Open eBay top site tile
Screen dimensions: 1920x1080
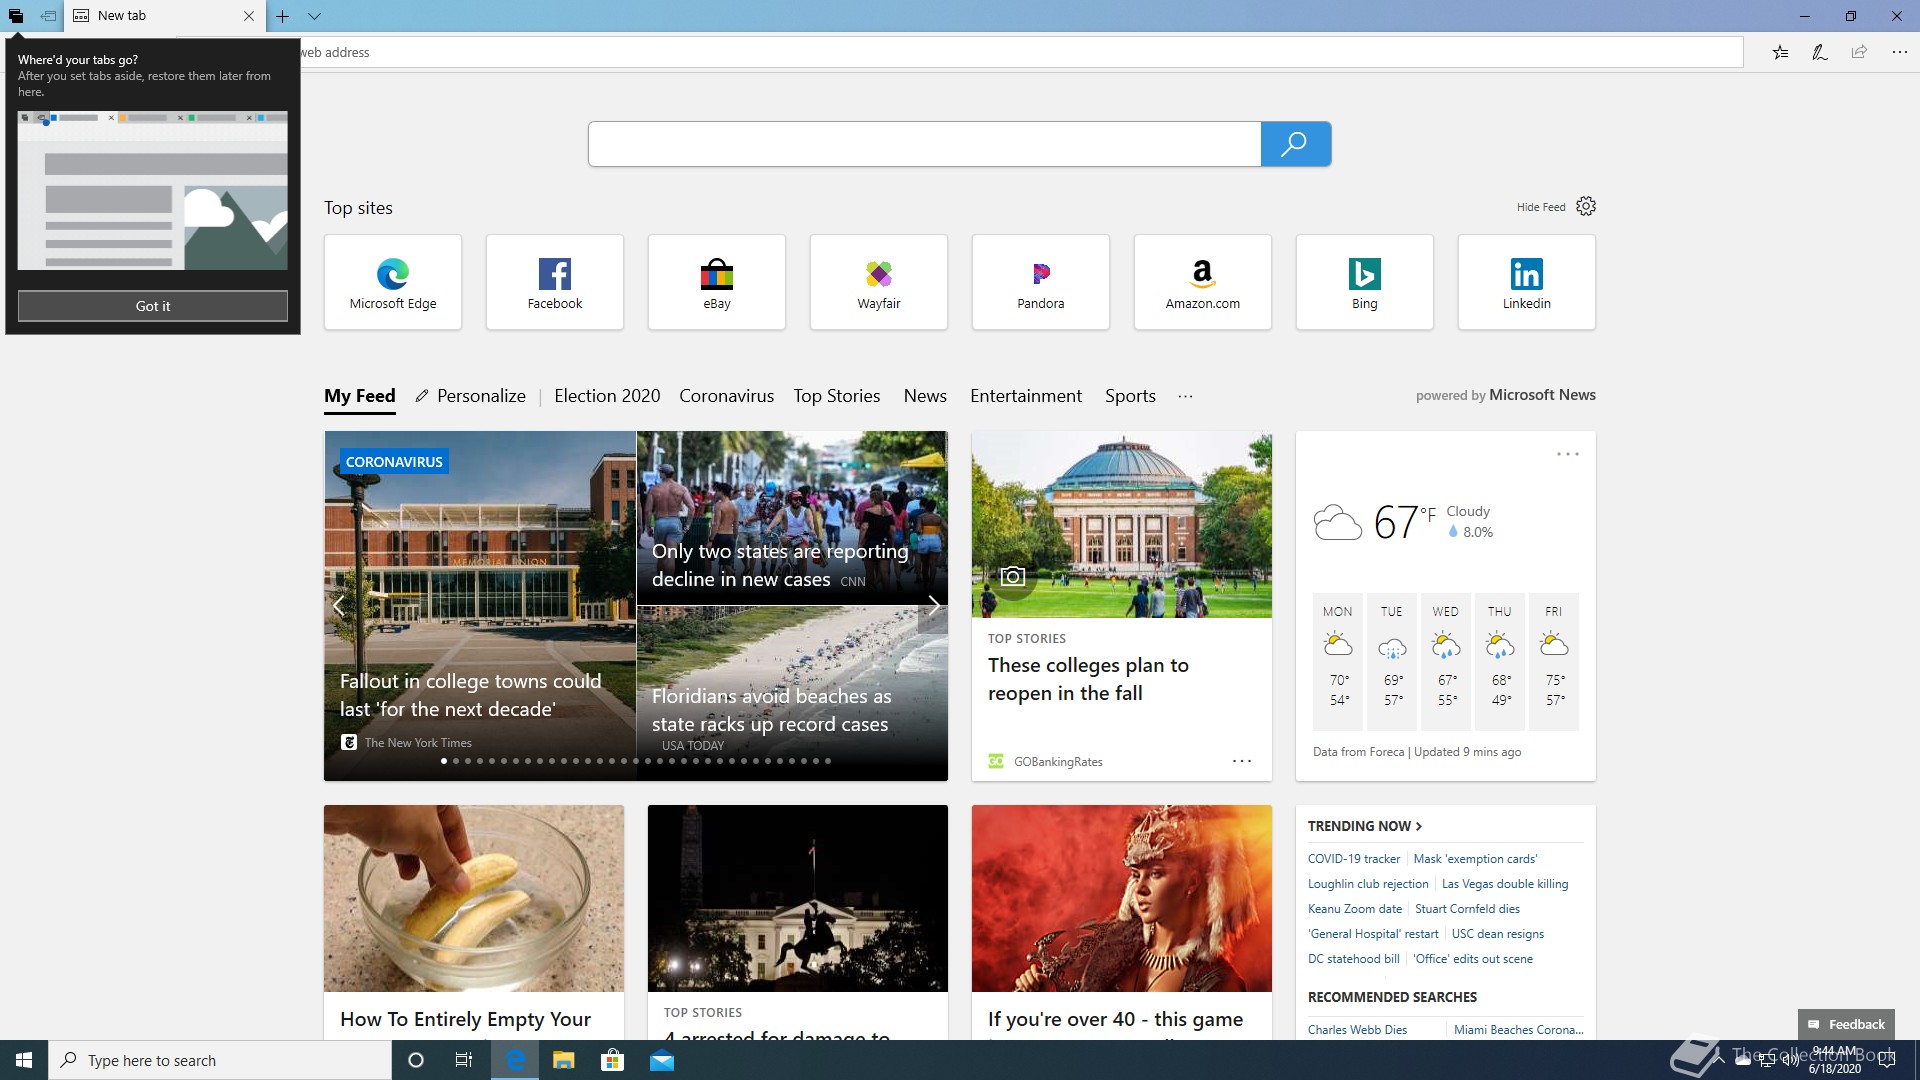click(x=717, y=282)
